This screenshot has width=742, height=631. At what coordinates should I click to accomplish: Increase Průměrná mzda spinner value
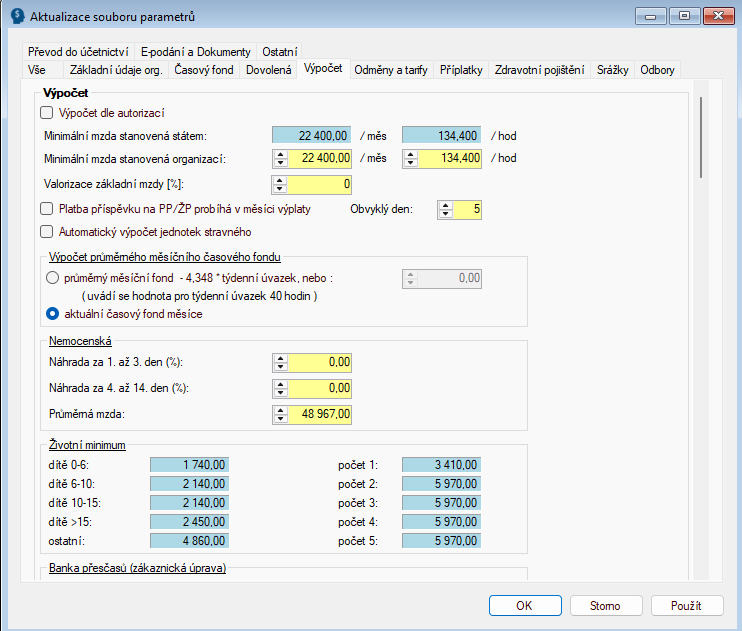281,410
